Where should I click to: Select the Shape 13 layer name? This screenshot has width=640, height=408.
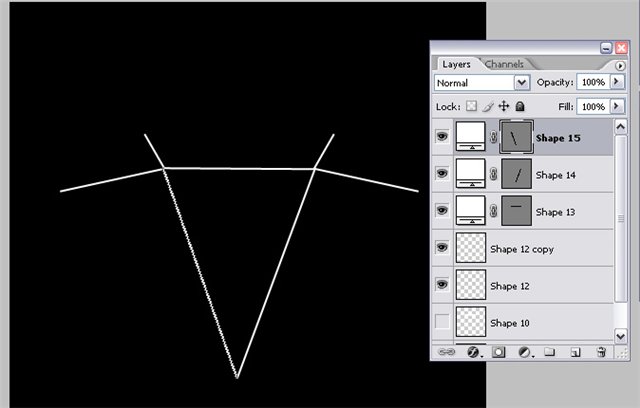[x=555, y=212]
